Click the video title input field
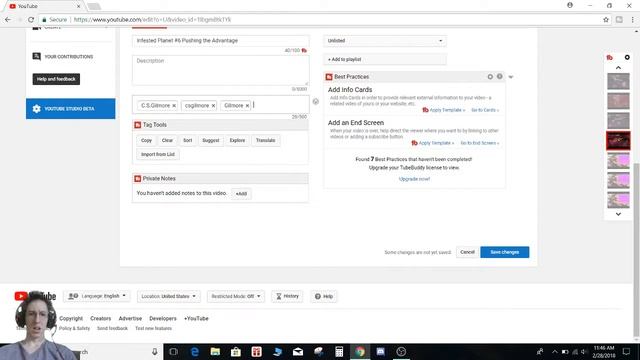This screenshot has height=360, width=640. click(220, 40)
